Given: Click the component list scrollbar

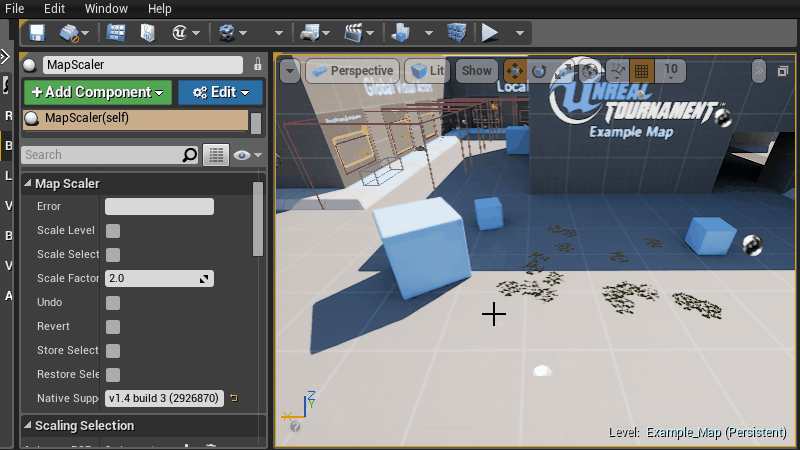Looking at the screenshot, I should (256, 123).
